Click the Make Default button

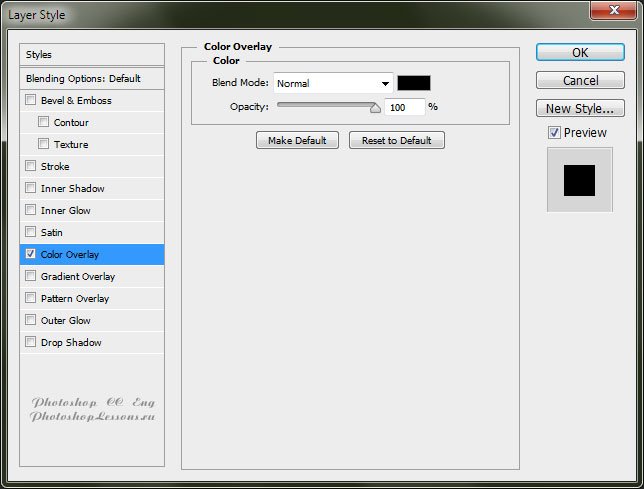point(297,140)
